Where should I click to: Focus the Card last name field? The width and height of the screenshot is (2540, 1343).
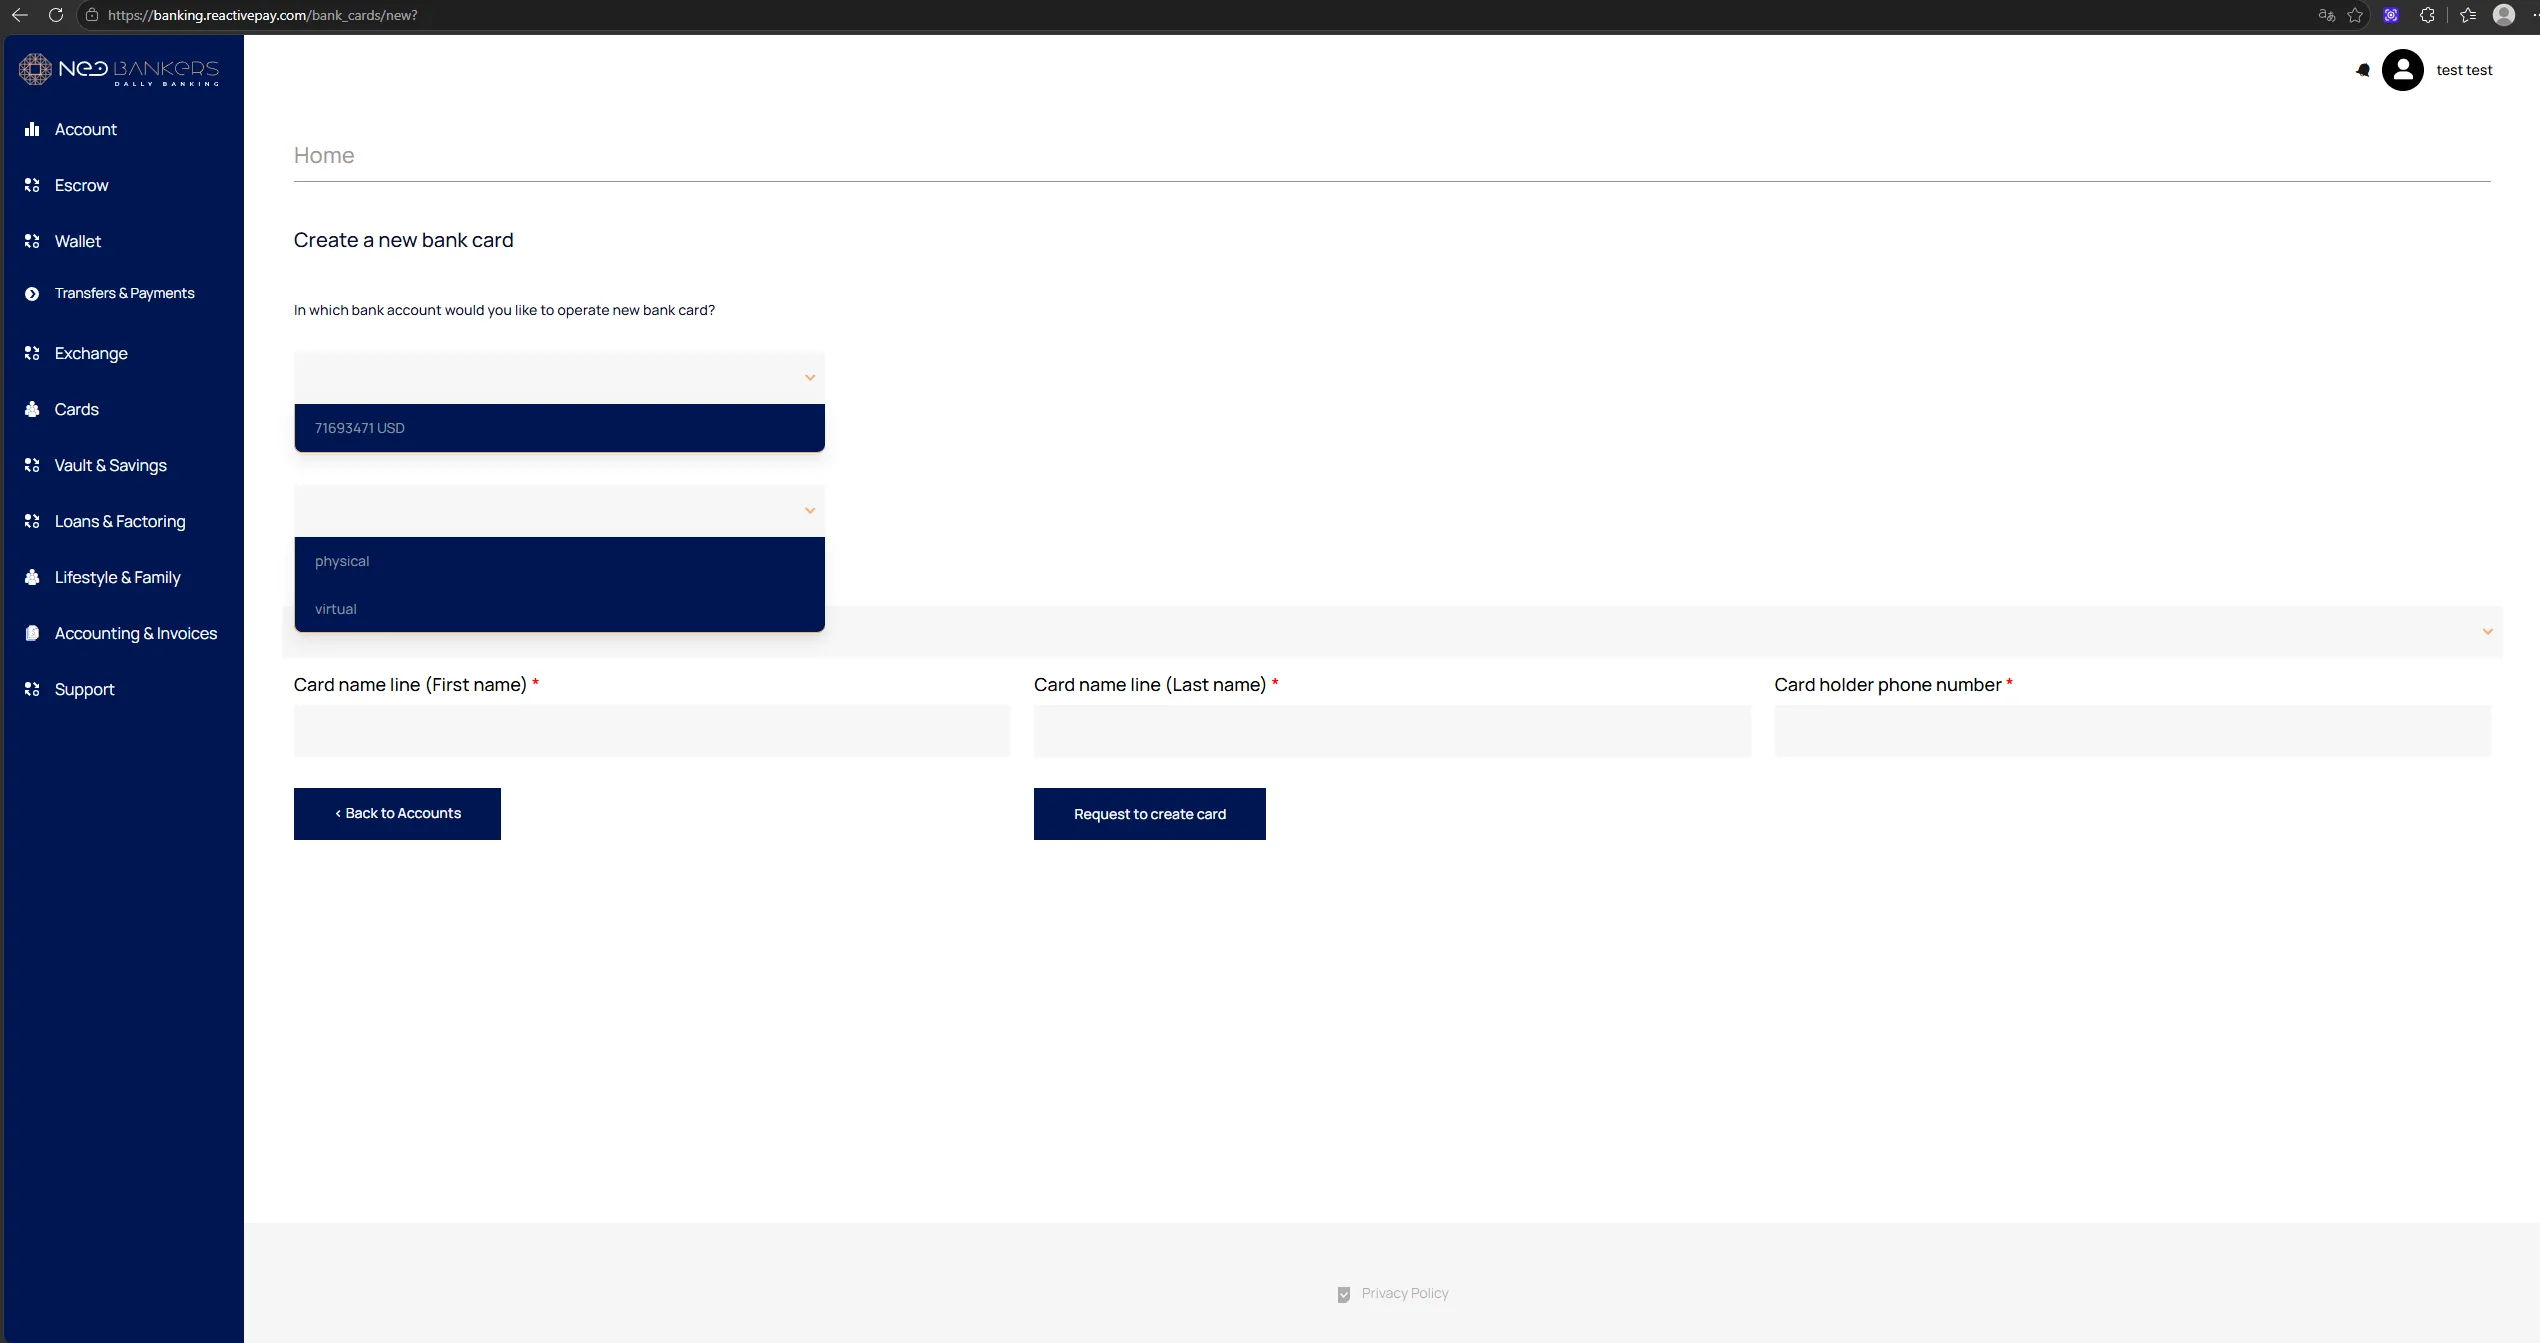1392,731
